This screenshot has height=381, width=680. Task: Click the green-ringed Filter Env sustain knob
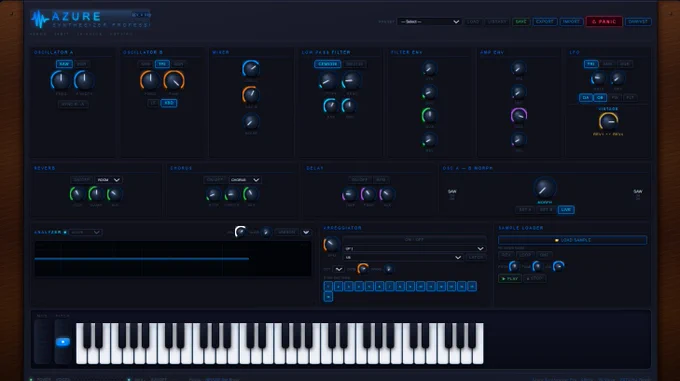429,116
